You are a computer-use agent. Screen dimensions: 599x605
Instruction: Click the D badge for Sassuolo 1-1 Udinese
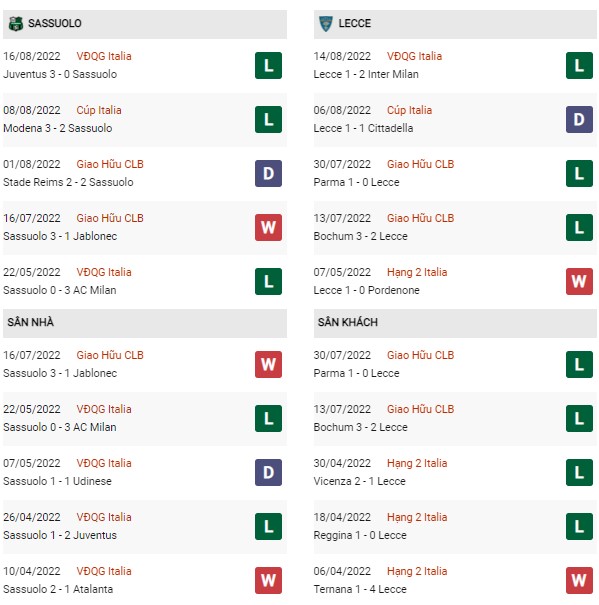[x=268, y=472]
